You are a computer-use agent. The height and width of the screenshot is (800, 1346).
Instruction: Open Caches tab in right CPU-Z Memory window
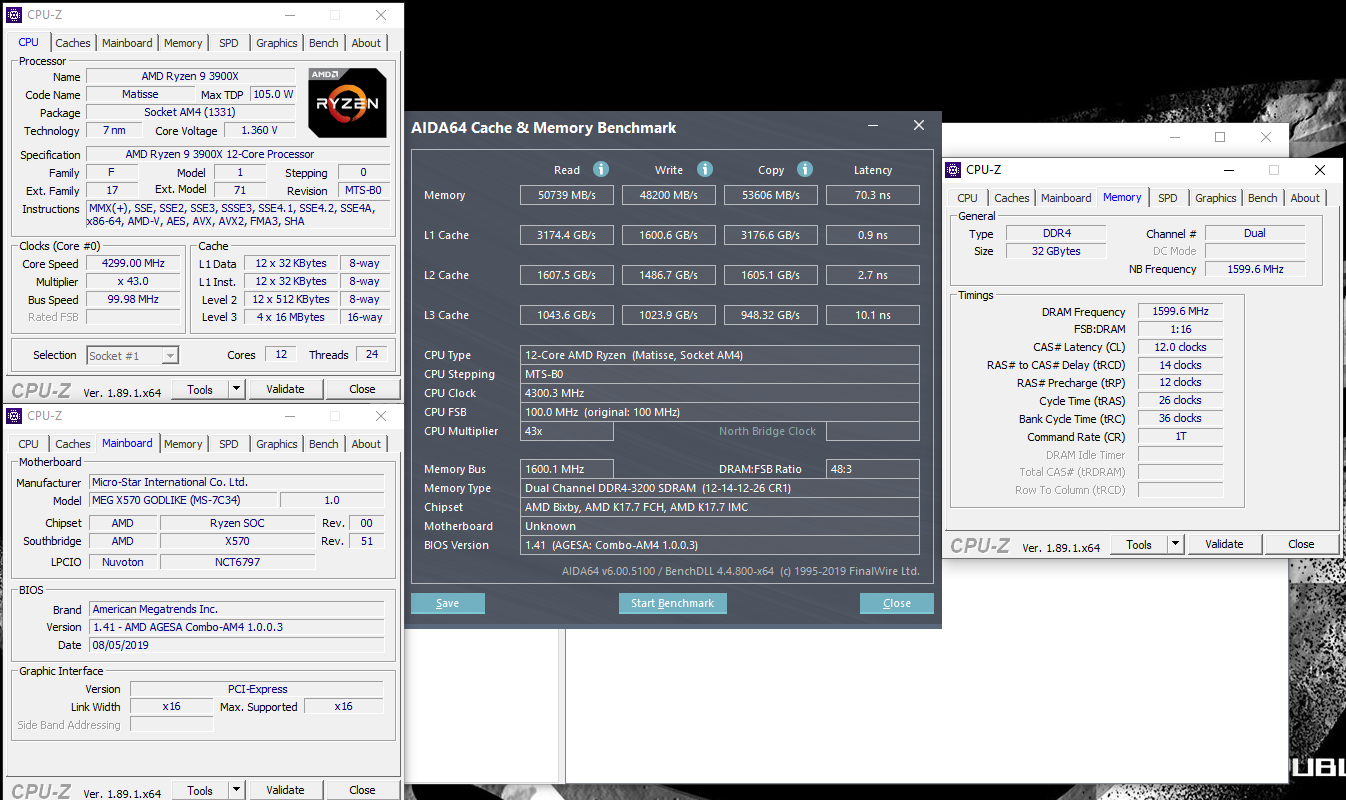(1012, 198)
